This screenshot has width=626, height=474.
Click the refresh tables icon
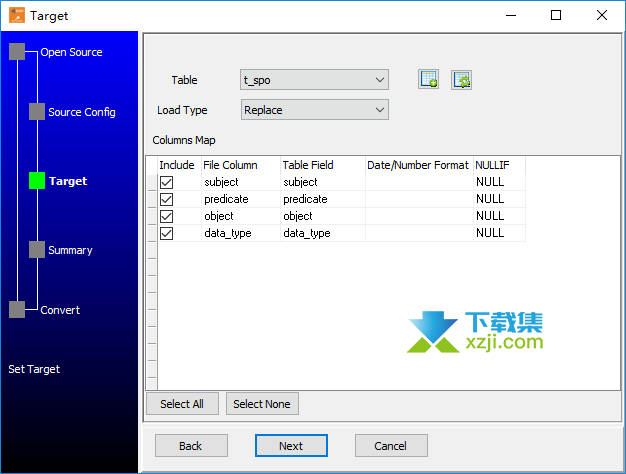(x=461, y=79)
